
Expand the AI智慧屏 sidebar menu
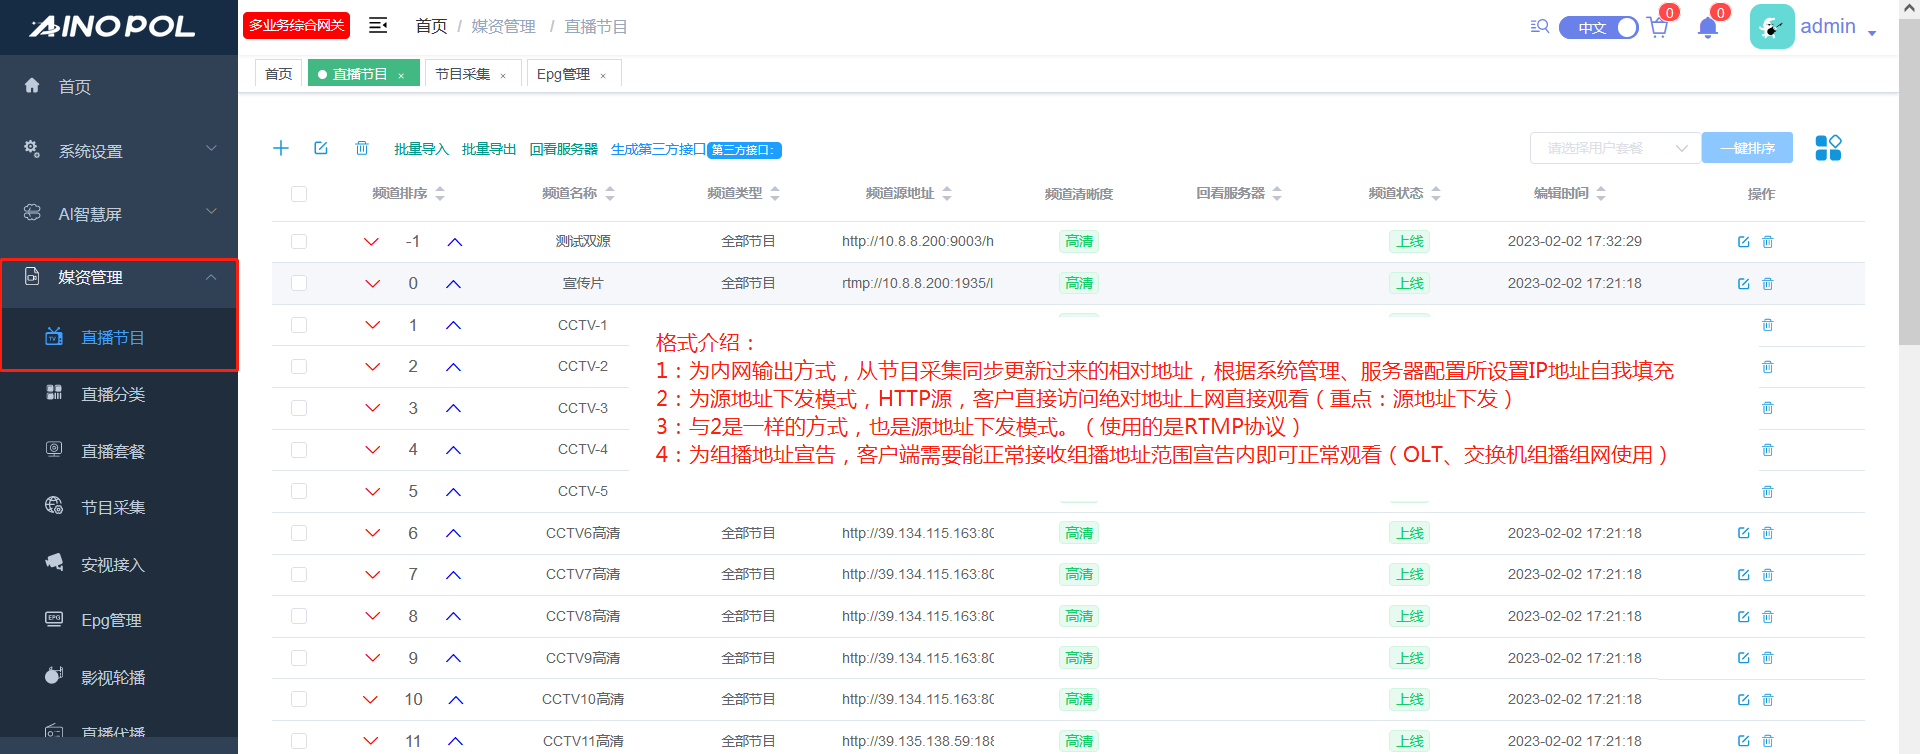click(119, 214)
